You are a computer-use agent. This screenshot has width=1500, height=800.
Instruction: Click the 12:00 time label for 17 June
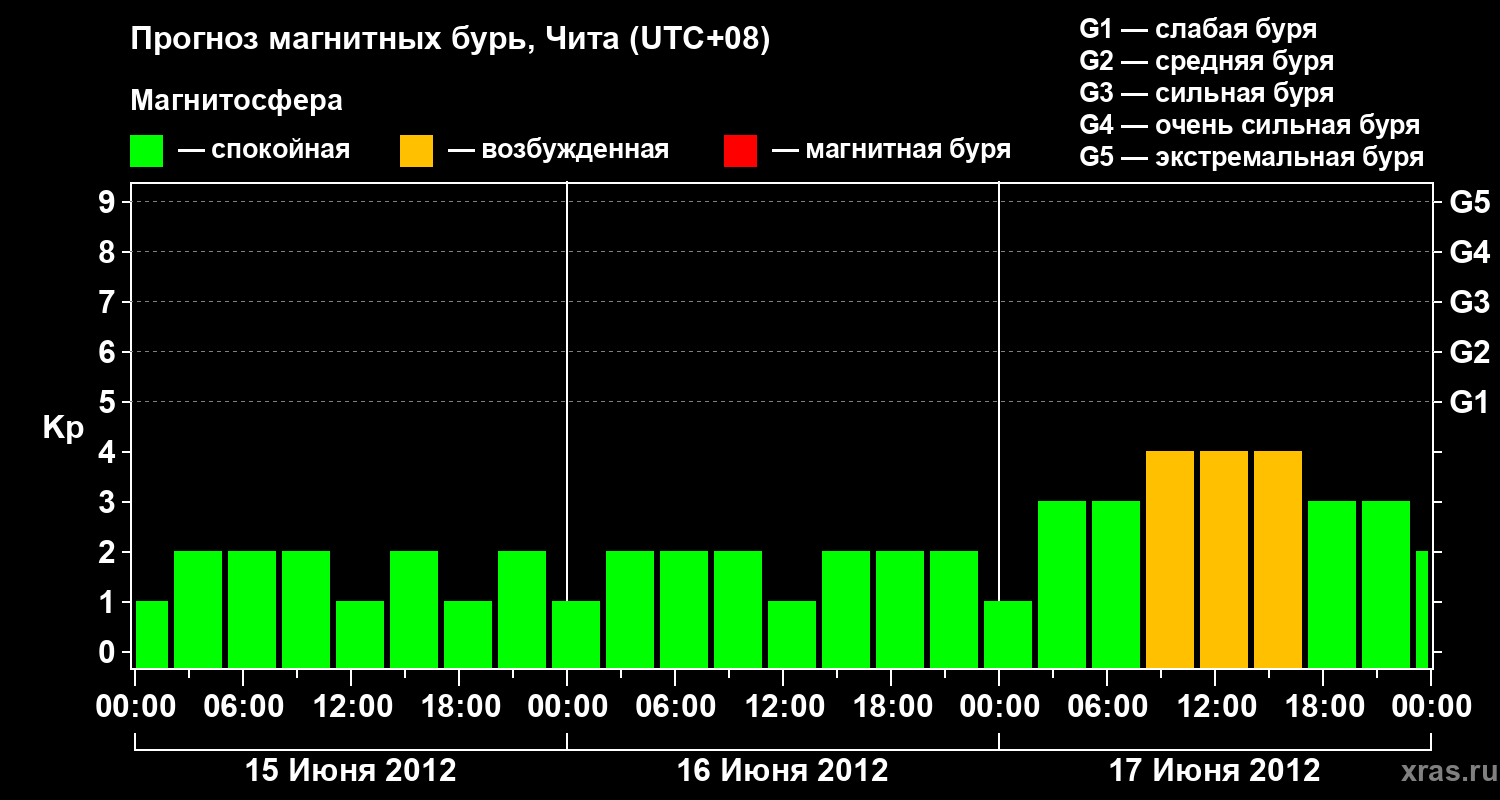[1215, 707]
